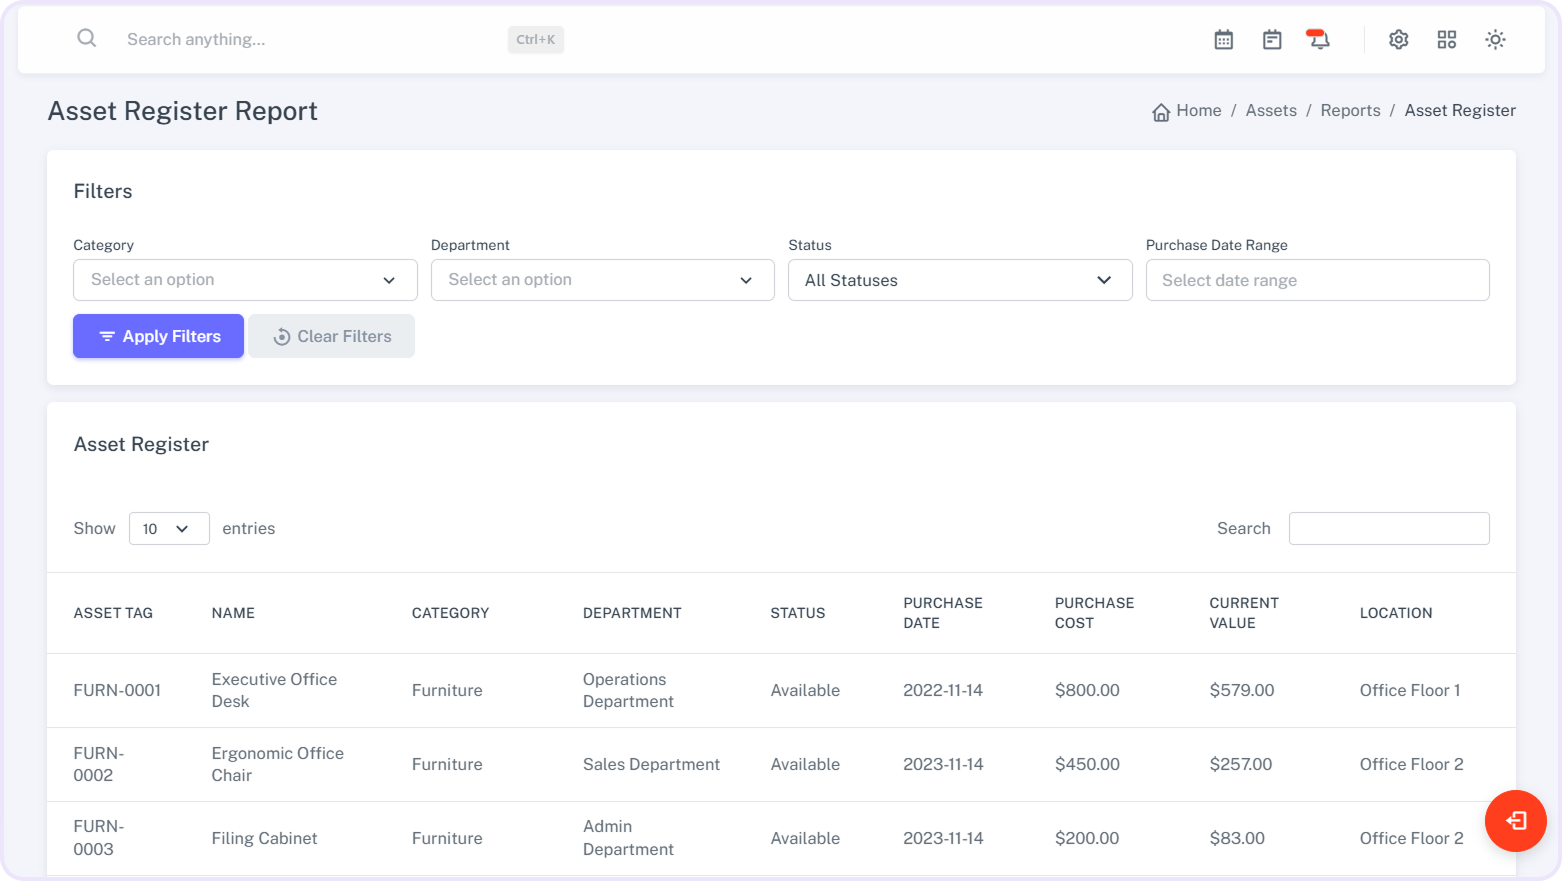The height and width of the screenshot is (881, 1562).
Task: Open the Status dropdown showing All Statuses
Action: coord(959,280)
